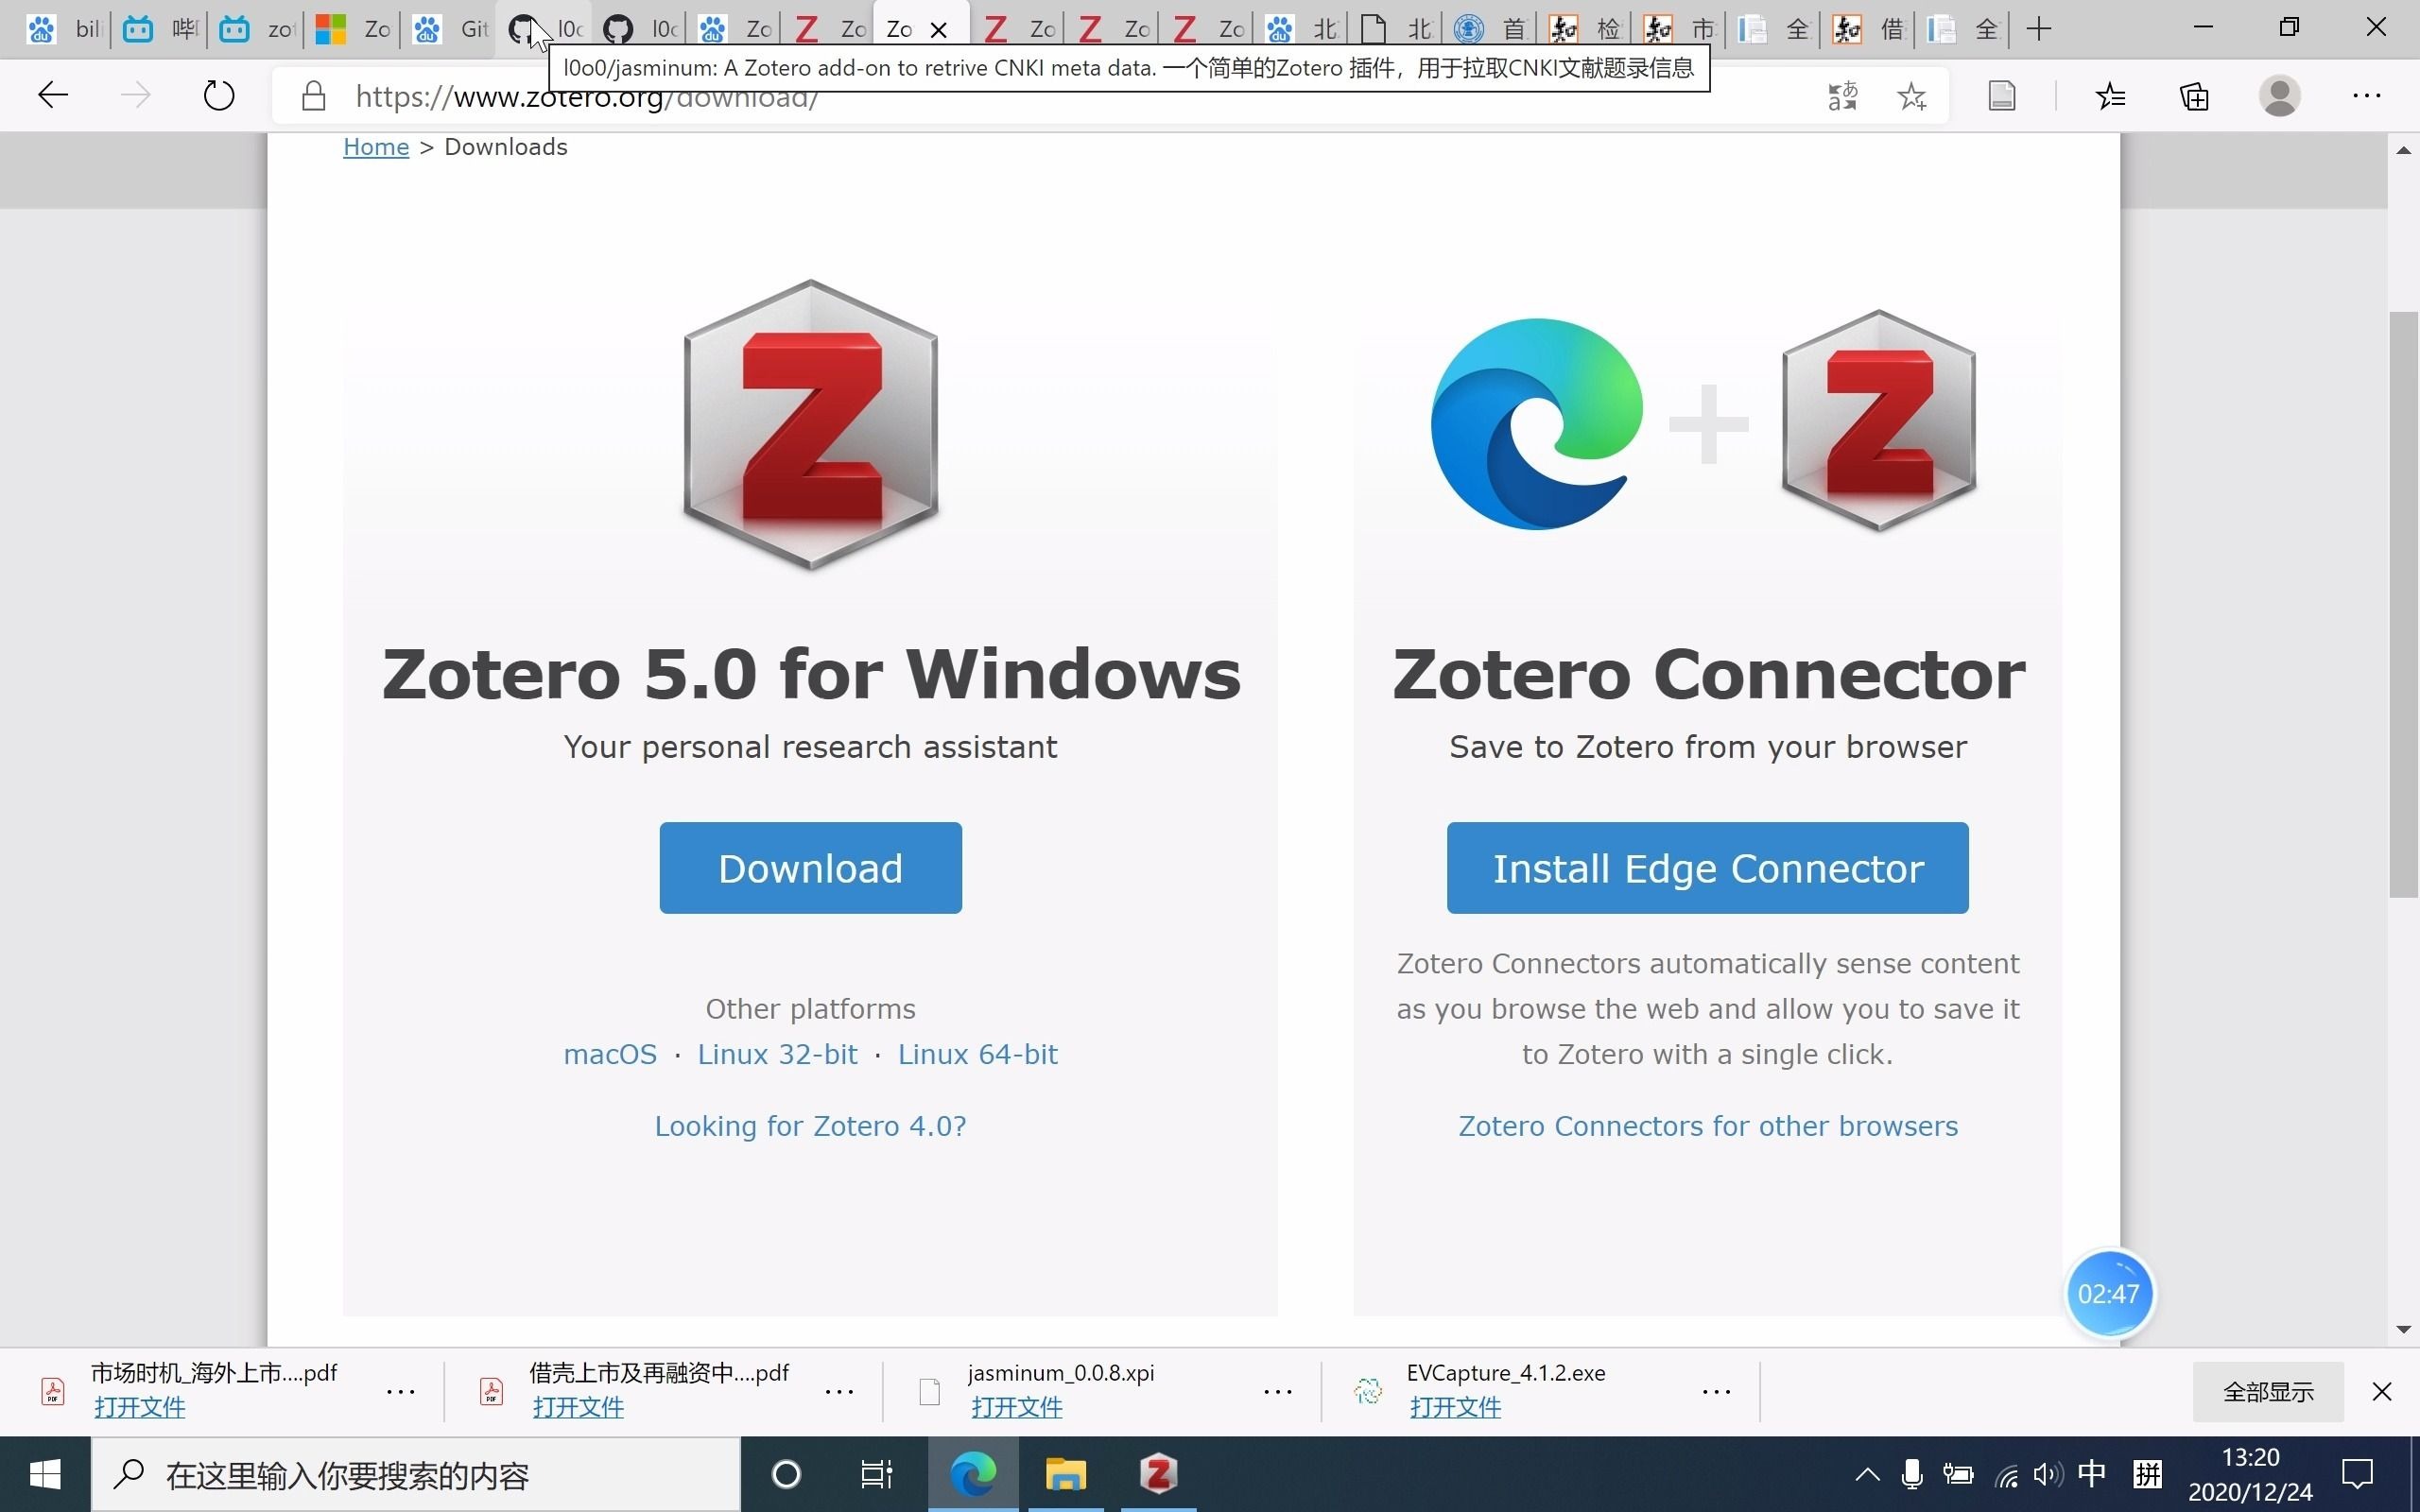Toggle the Chinese input mode 中 indicator
Screen dimensions: 2420x1512
(2093, 1473)
